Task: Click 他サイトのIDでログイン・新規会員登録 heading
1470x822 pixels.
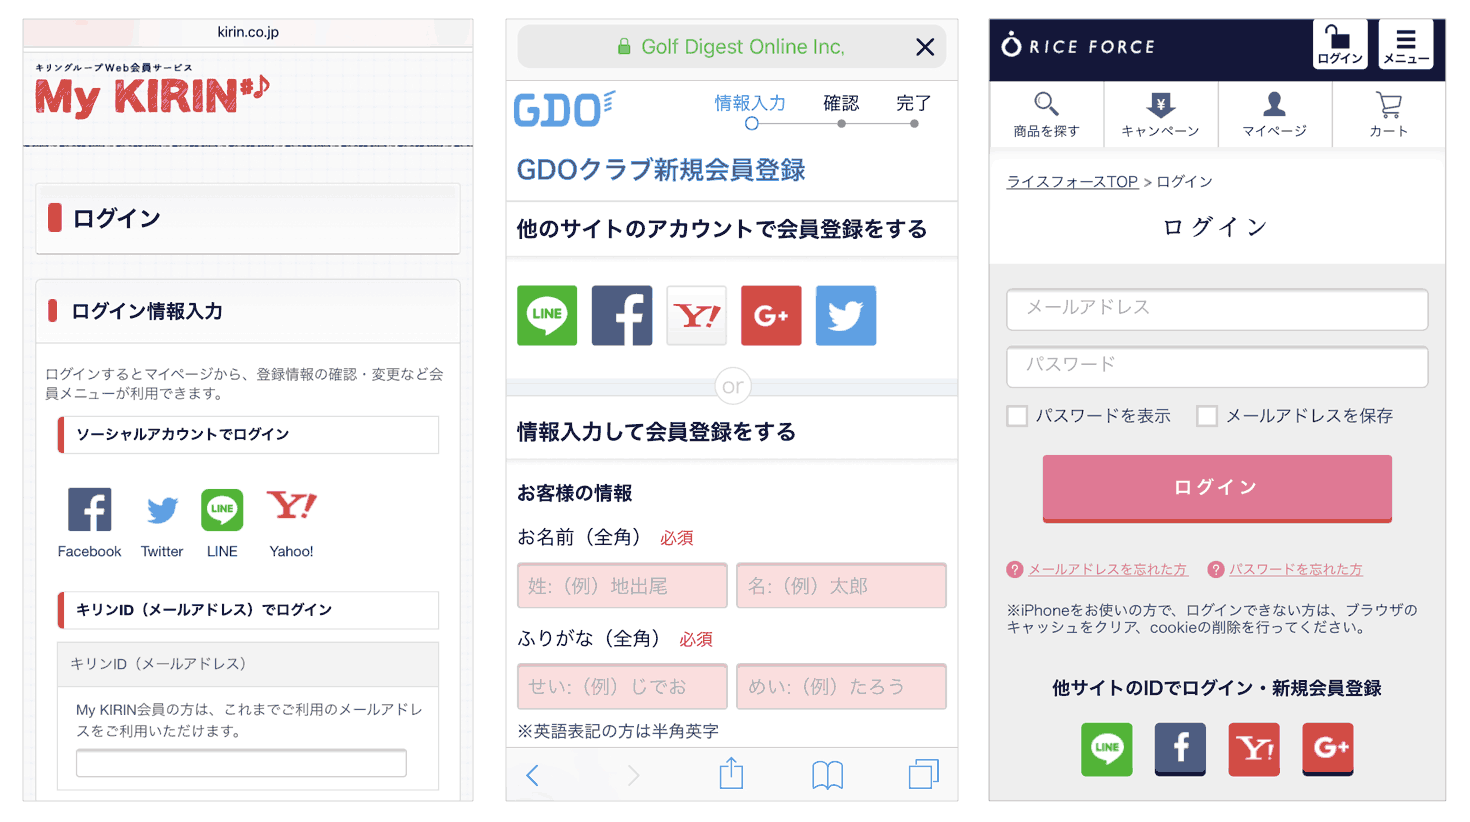Action: pos(1217,688)
